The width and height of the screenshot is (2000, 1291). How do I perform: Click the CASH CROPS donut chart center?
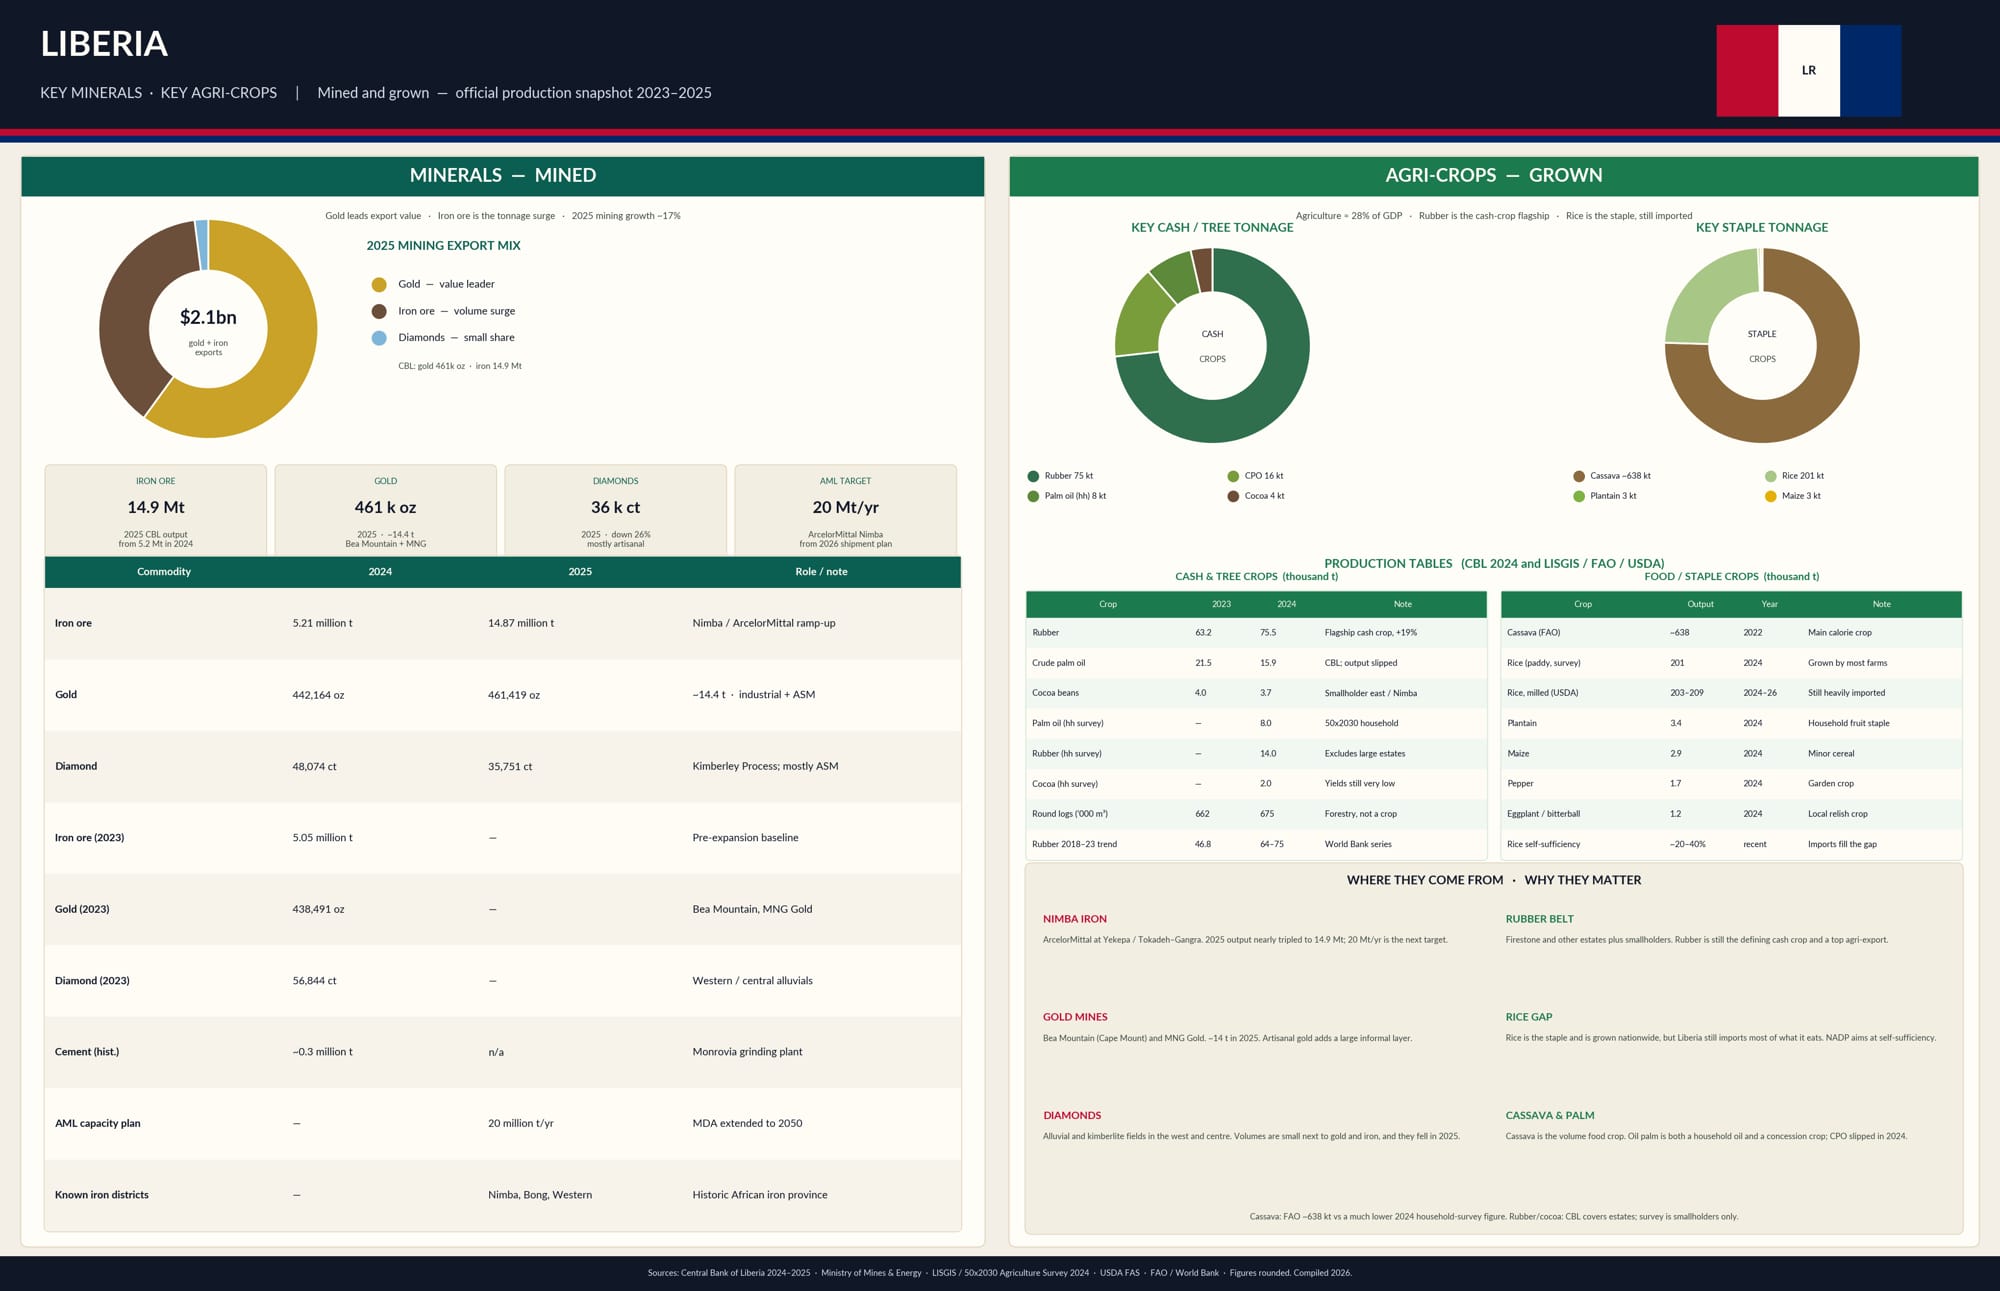tap(1212, 346)
